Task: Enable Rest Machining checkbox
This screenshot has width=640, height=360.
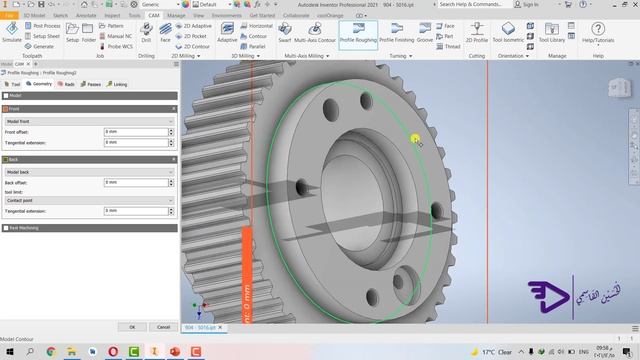Action: (6, 228)
